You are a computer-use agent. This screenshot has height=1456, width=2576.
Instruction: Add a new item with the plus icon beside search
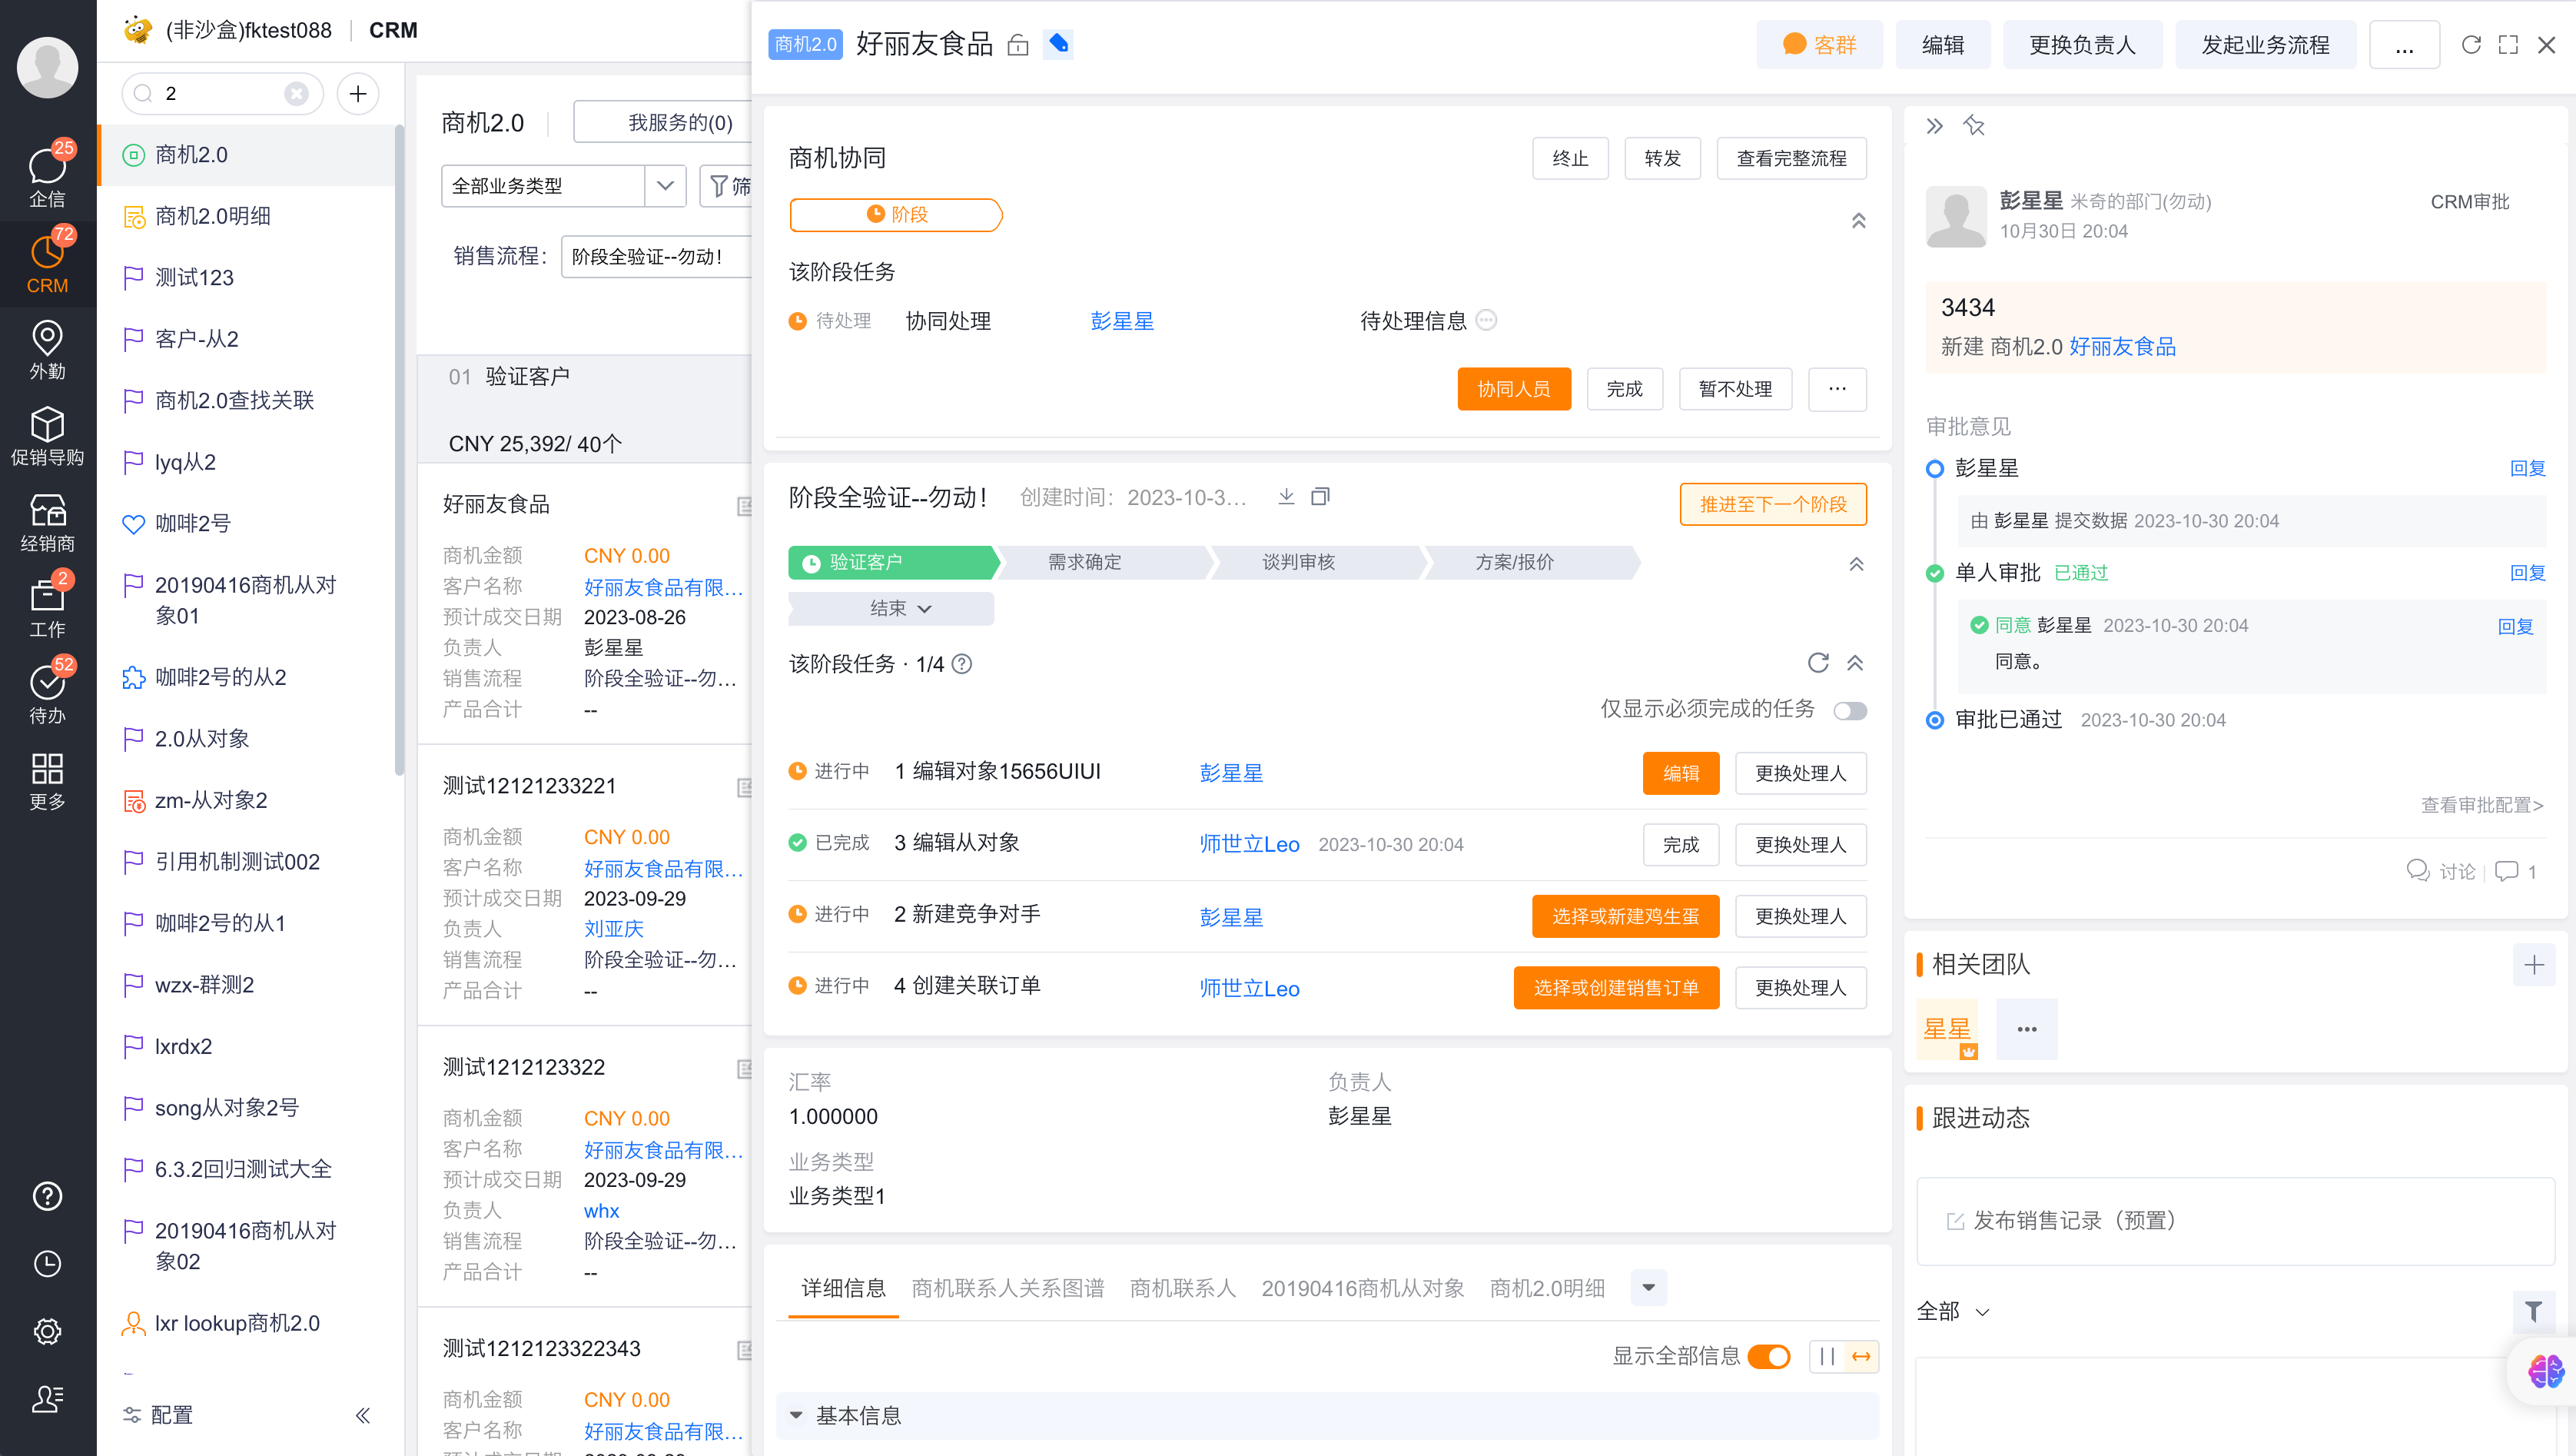358,93
